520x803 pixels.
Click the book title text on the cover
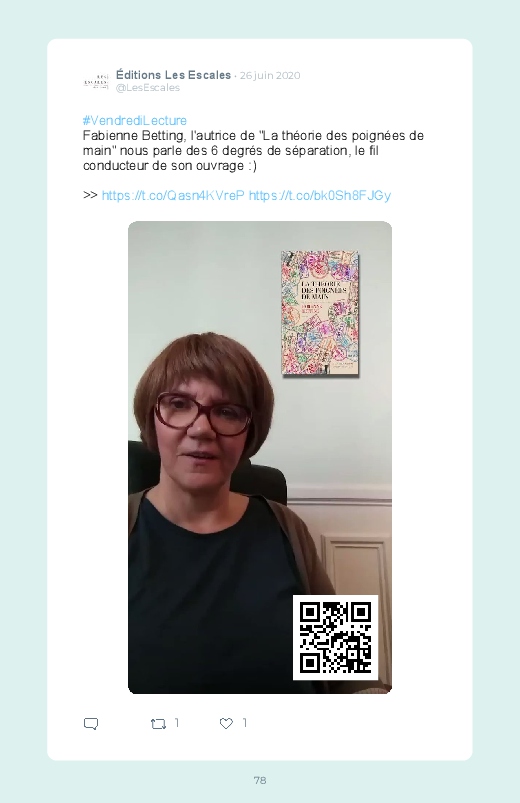[323, 290]
